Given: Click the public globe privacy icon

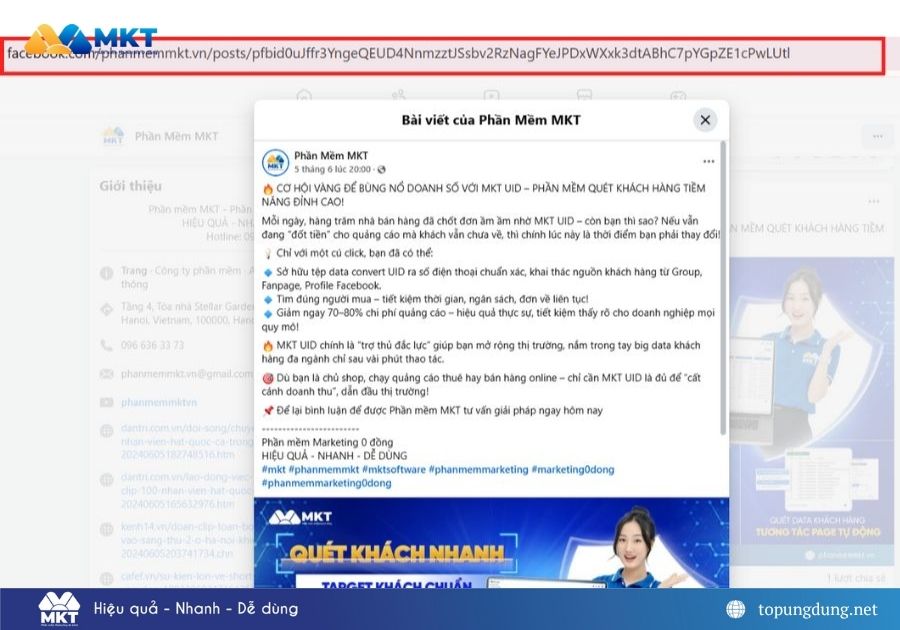Looking at the screenshot, I should pos(382,169).
